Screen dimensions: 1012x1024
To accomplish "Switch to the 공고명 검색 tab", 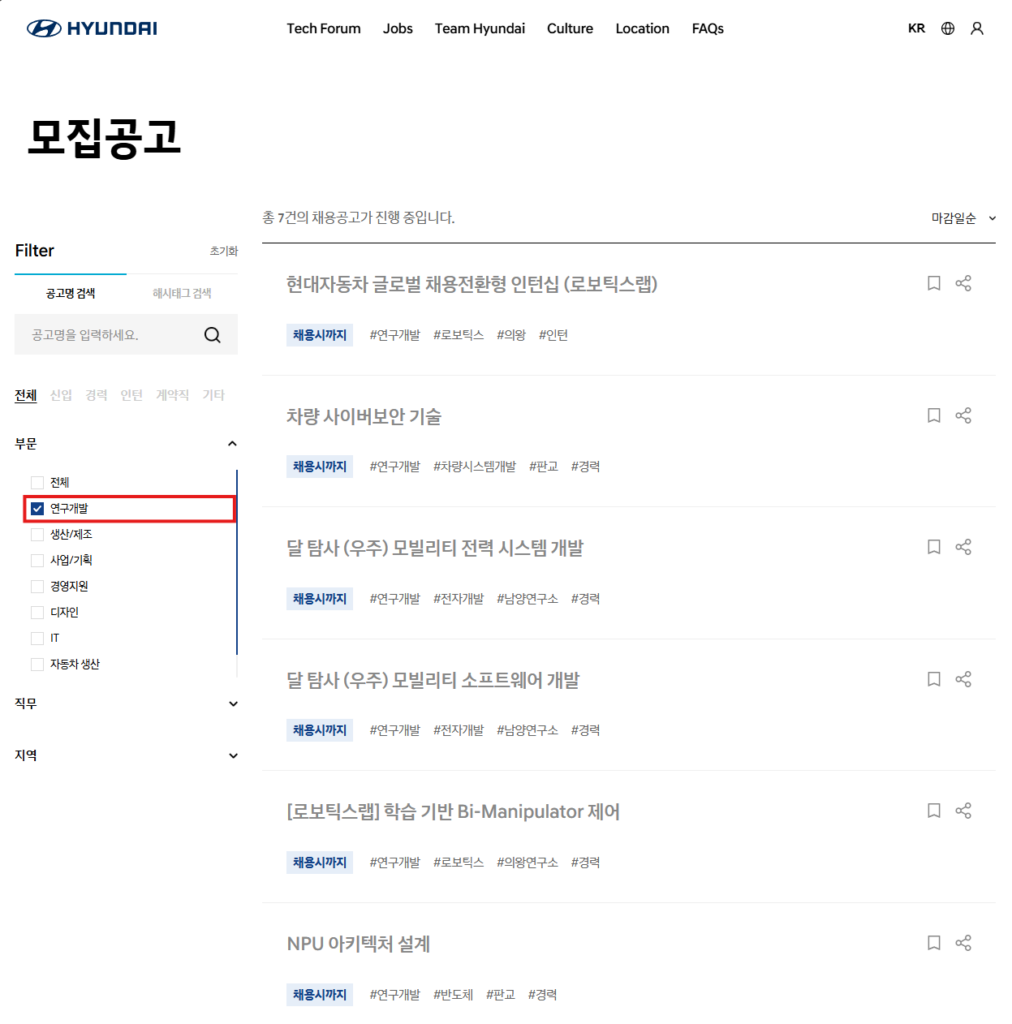I will click(x=71, y=293).
